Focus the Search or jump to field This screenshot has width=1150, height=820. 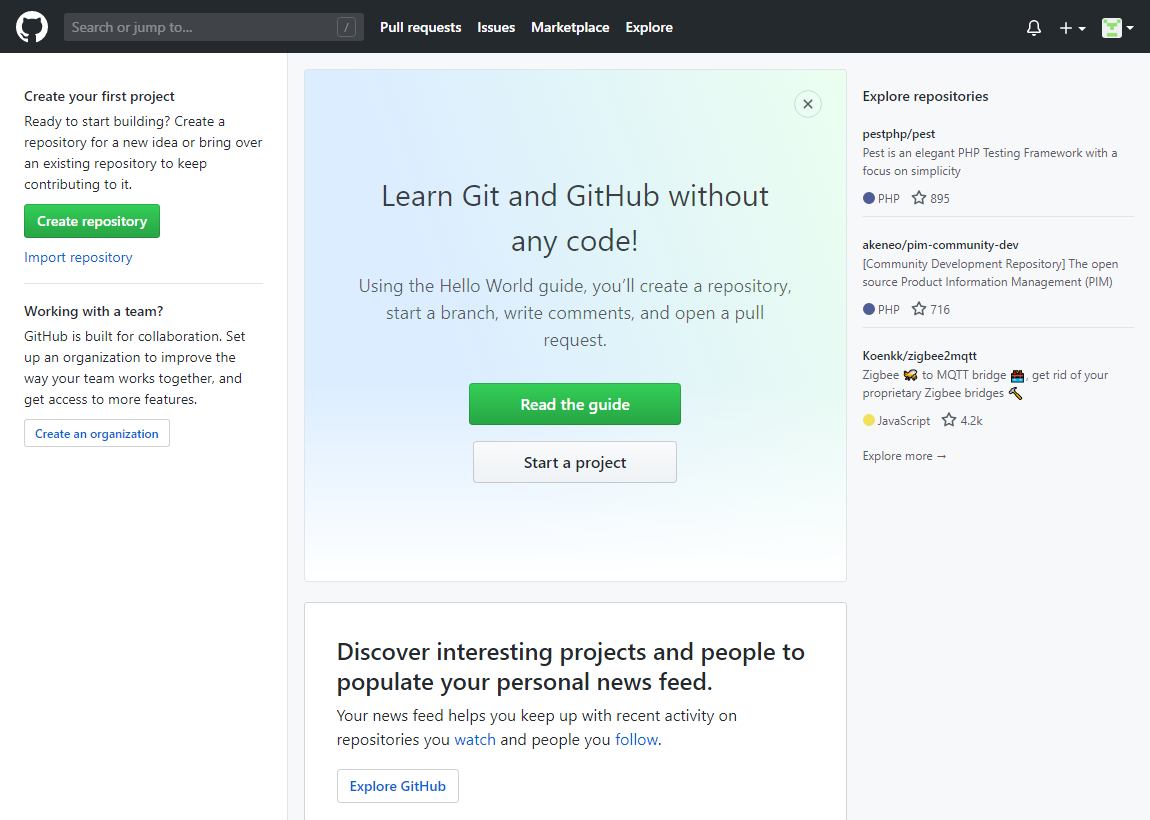(x=200, y=27)
